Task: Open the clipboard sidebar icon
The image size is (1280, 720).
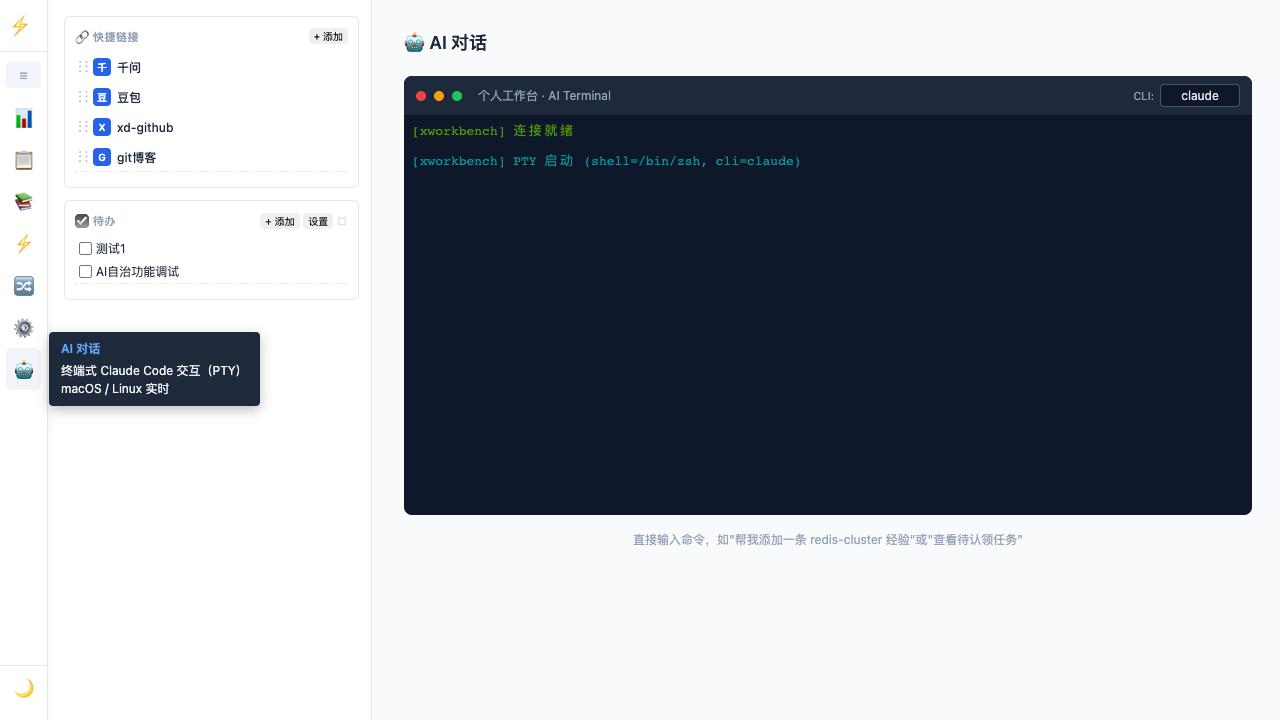Action: pos(24,160)
